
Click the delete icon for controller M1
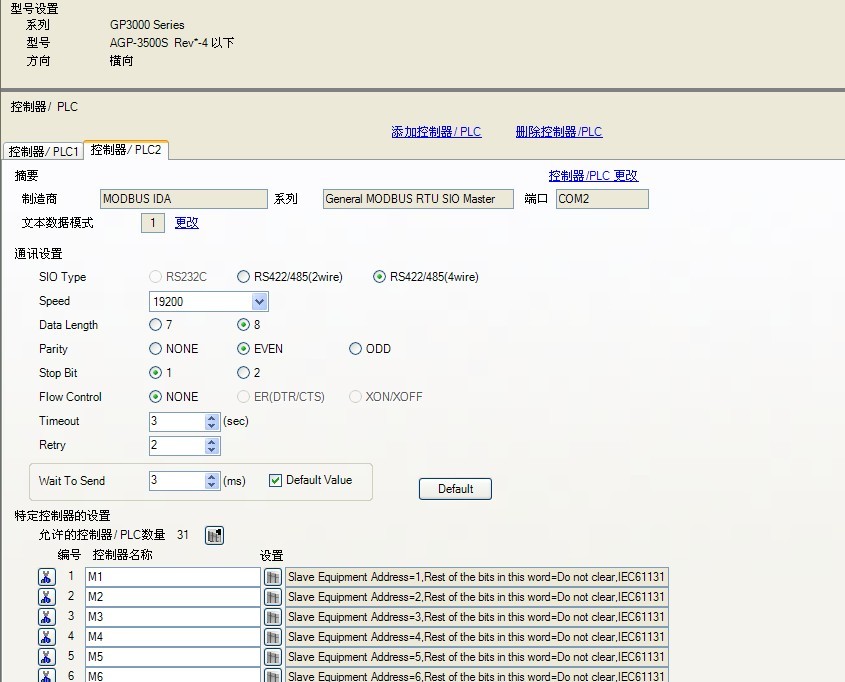point(46,577)
